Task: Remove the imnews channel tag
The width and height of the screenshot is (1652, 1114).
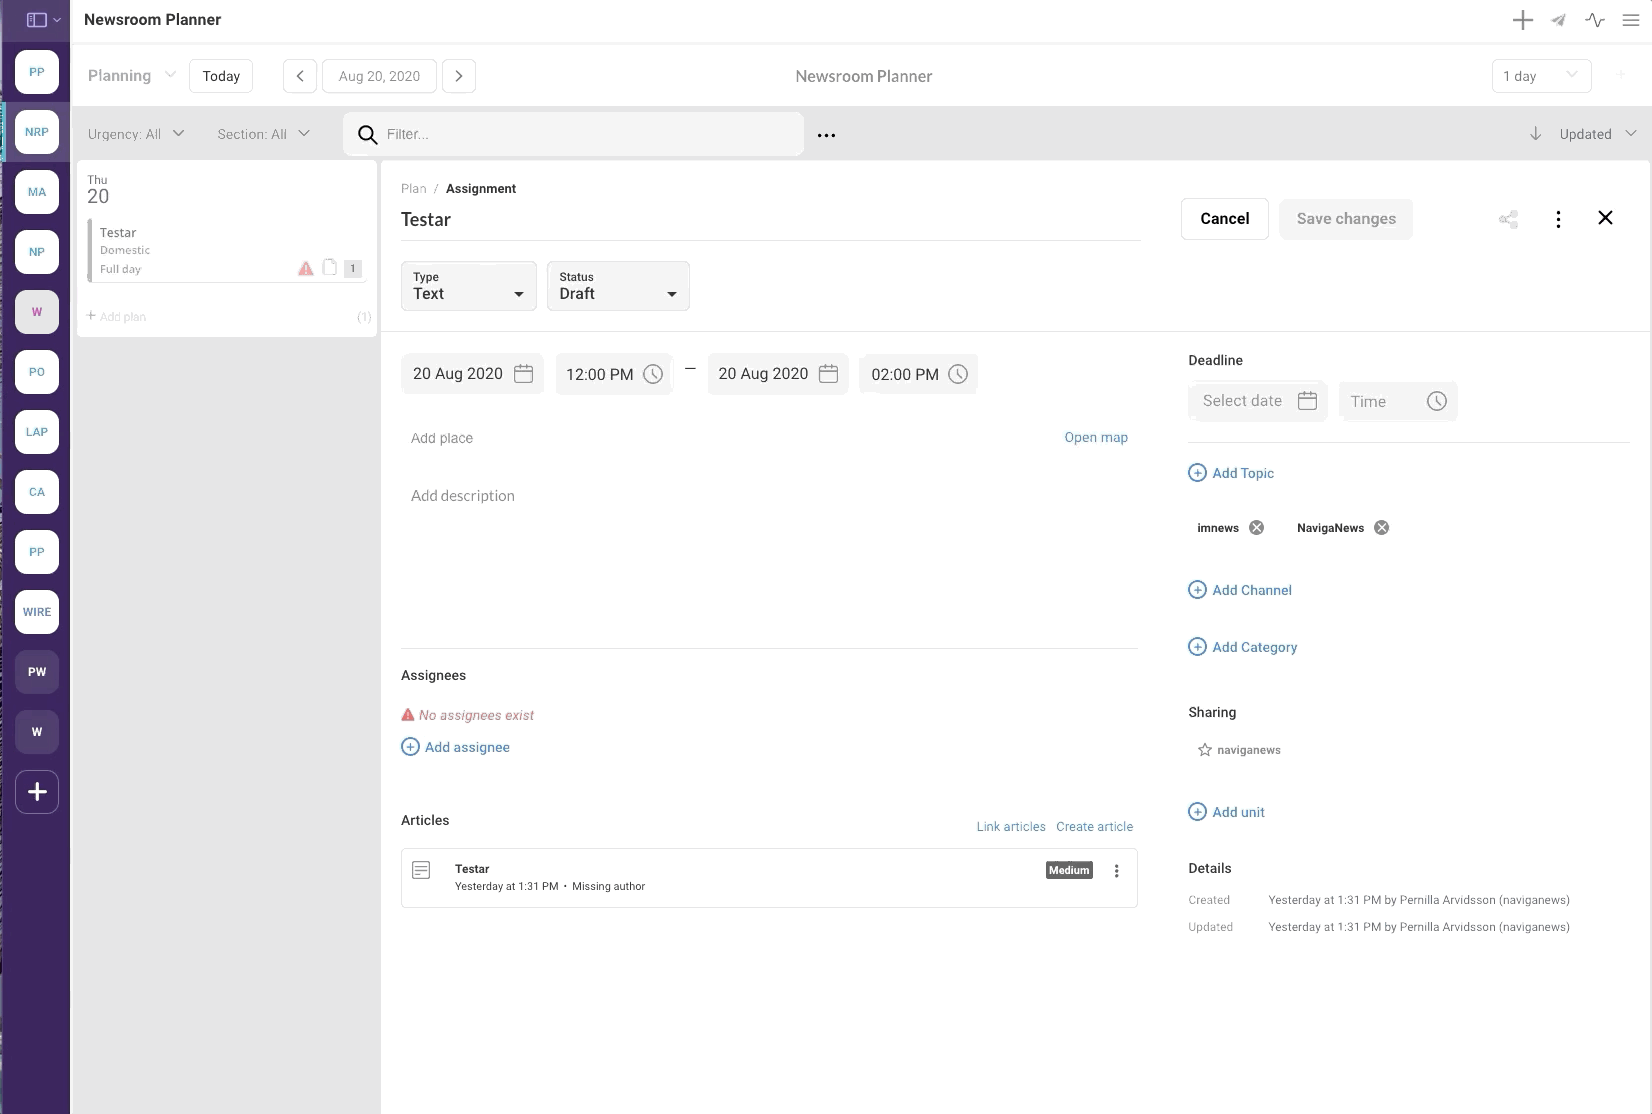Action: click(x=1257, y=528)
